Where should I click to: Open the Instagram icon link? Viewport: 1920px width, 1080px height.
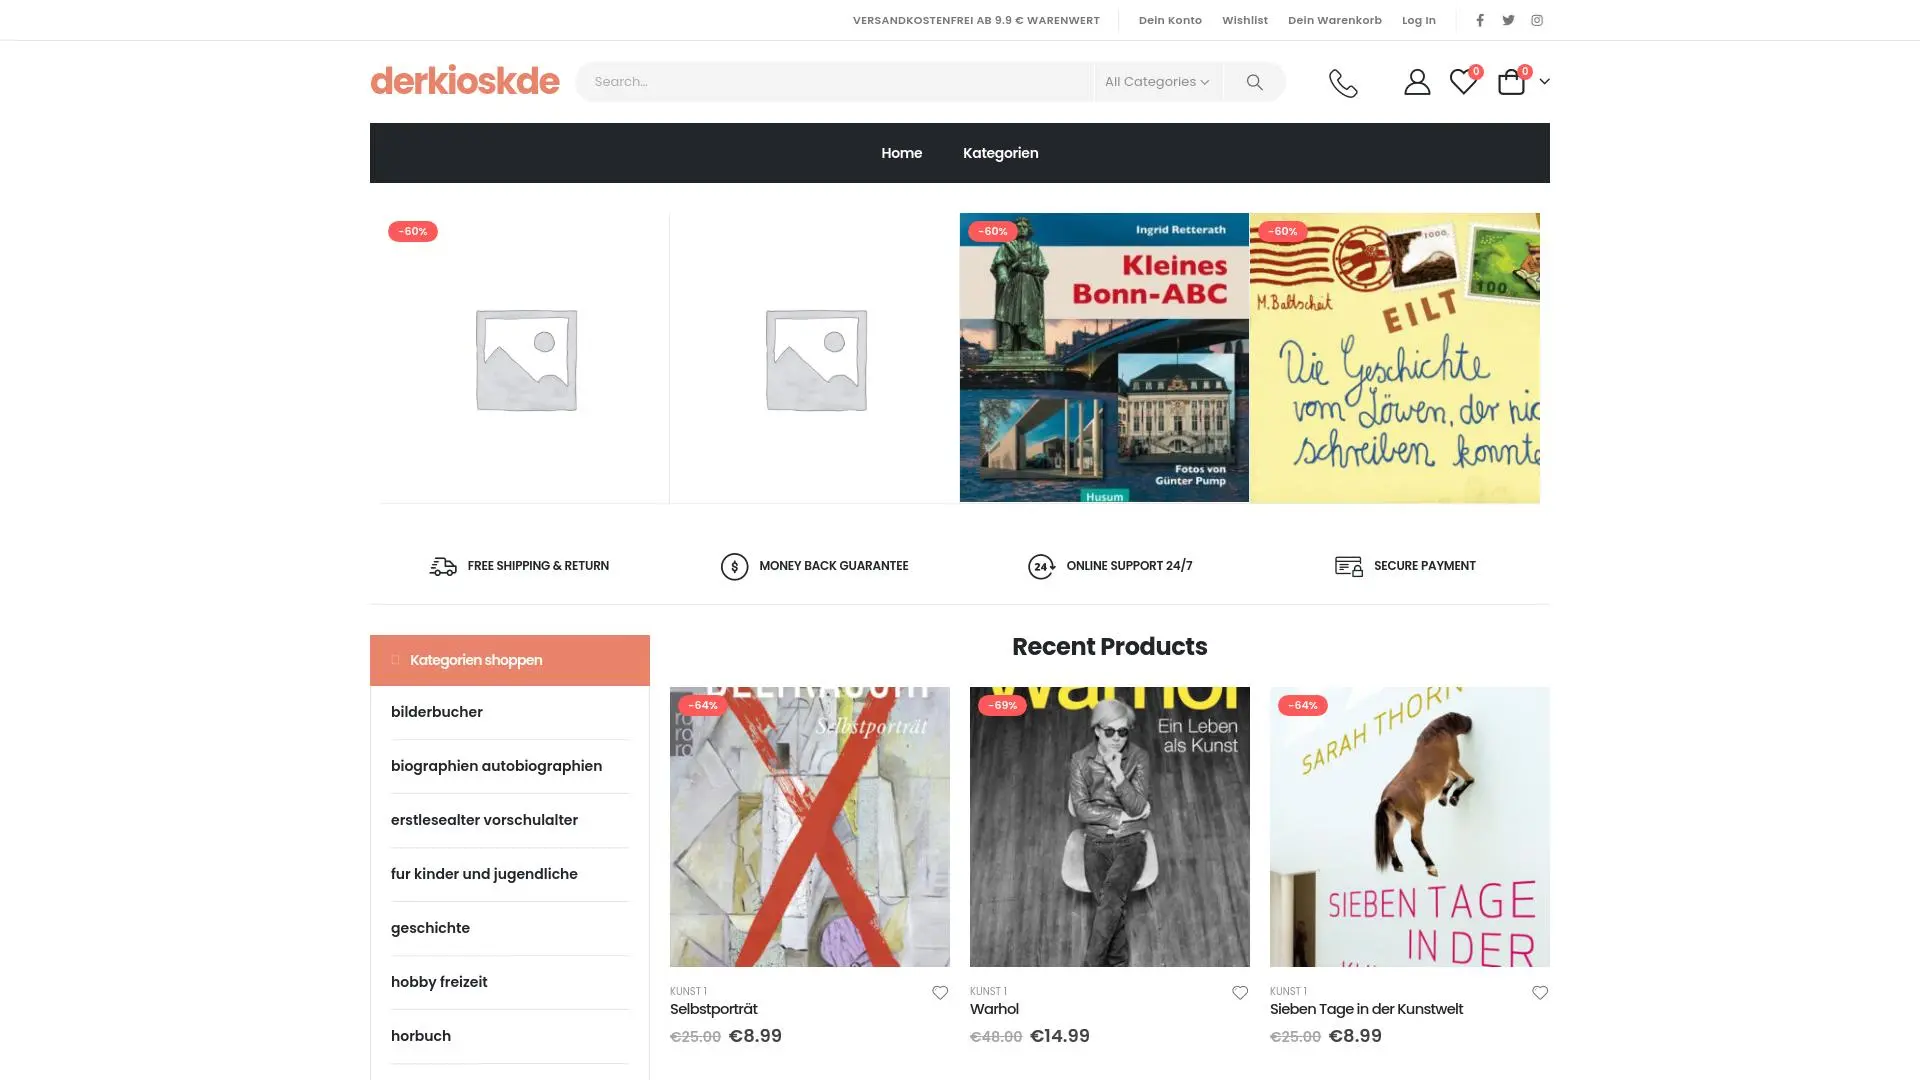(x=1537, y=20)
